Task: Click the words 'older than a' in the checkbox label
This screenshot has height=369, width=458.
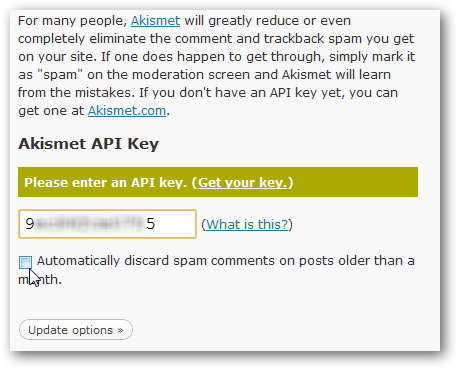Action: (376, 261)
